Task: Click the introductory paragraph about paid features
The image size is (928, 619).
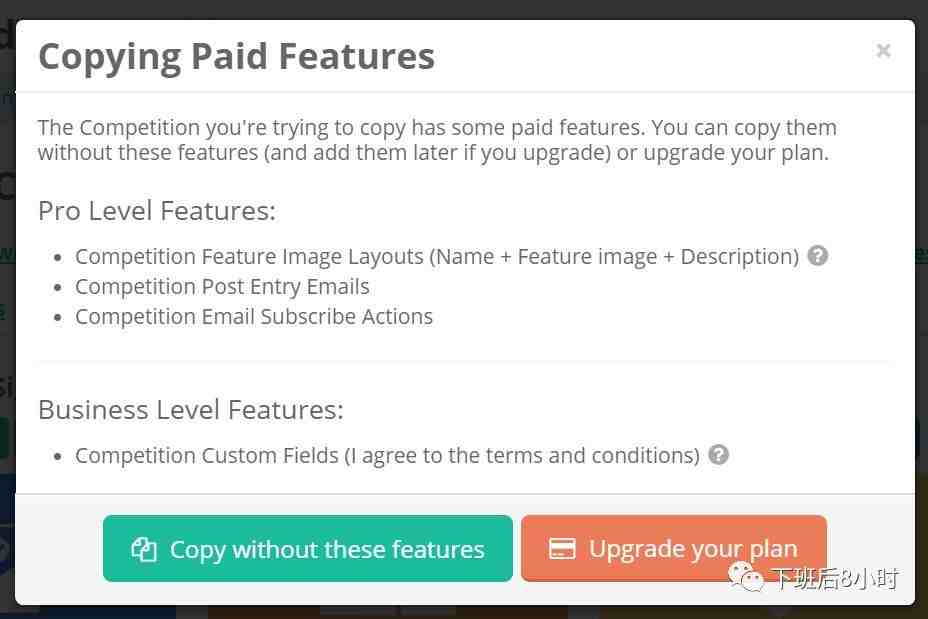Action: coord(437,140)
